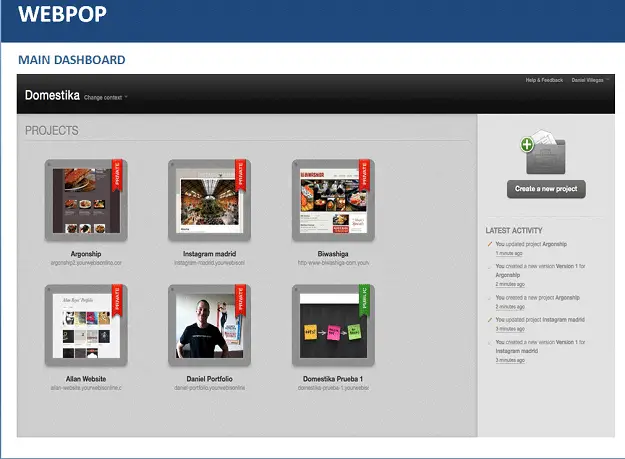Click the WEBPOP logo text
Screen dimensions: 625x459
coord(62,14)
